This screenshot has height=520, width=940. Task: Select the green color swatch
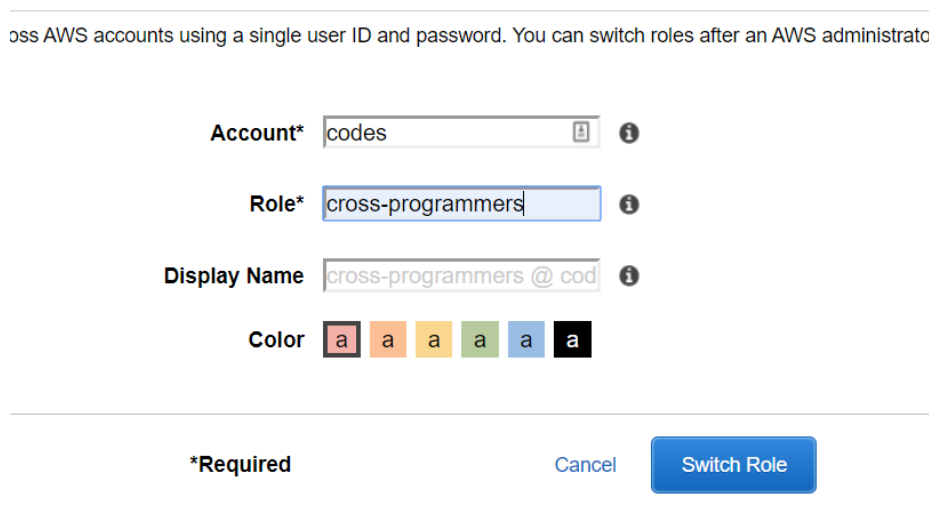[480, 340]
